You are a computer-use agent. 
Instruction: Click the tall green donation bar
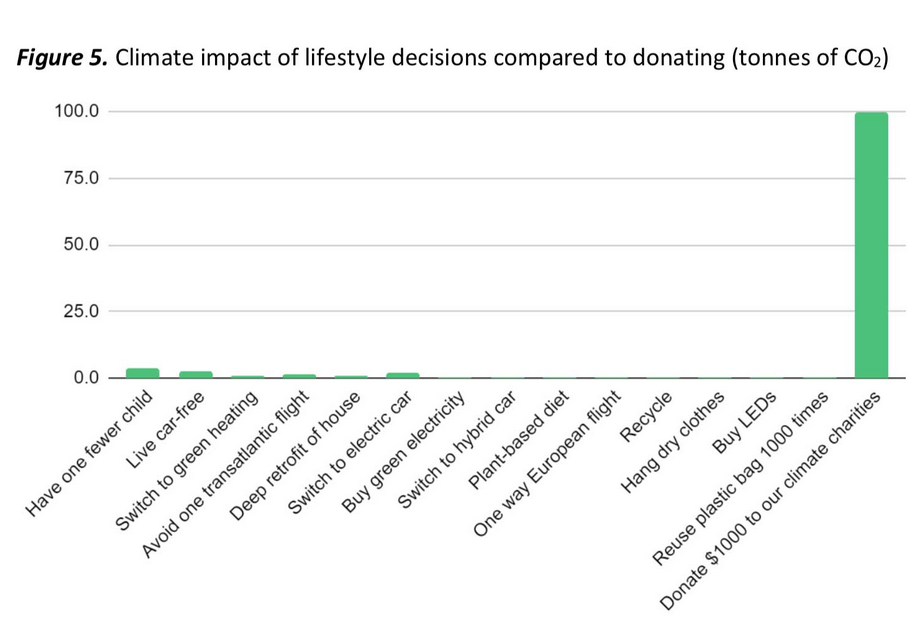coord(871,245)
